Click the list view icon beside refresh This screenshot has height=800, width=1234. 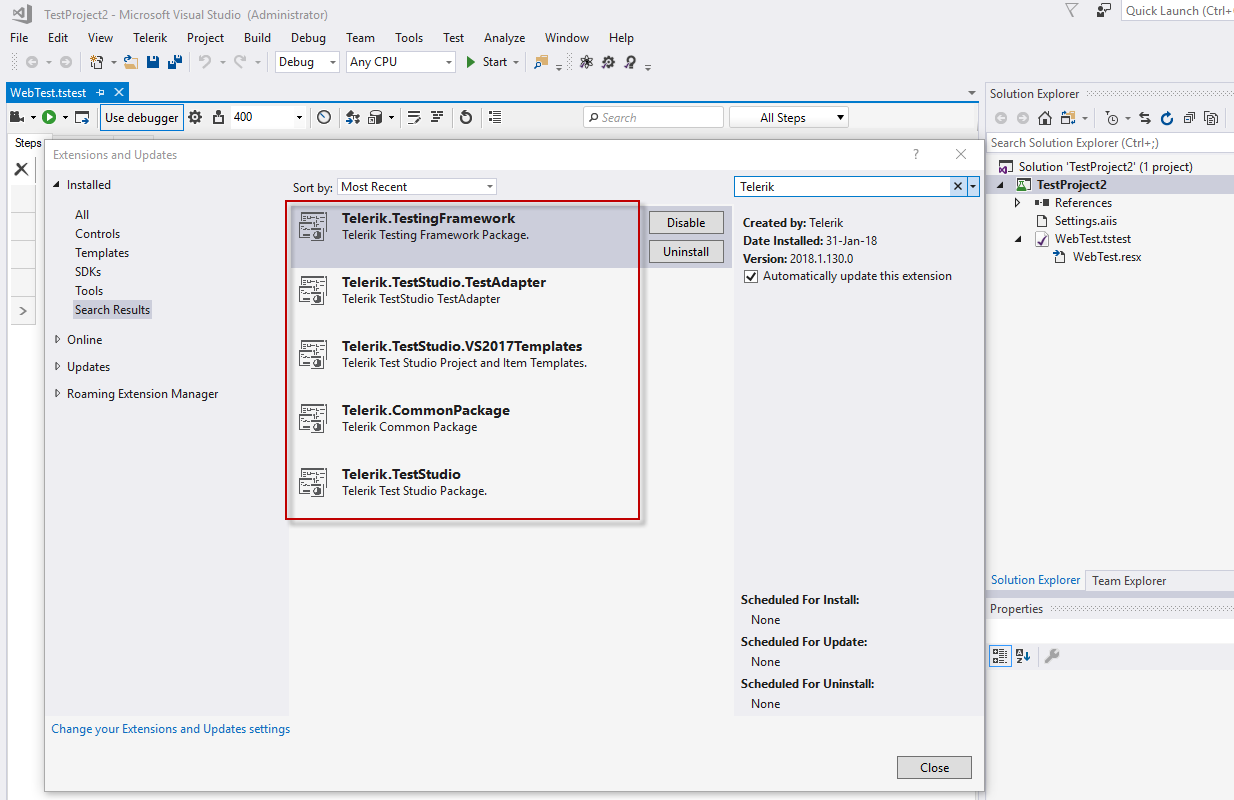click(495, 117)
